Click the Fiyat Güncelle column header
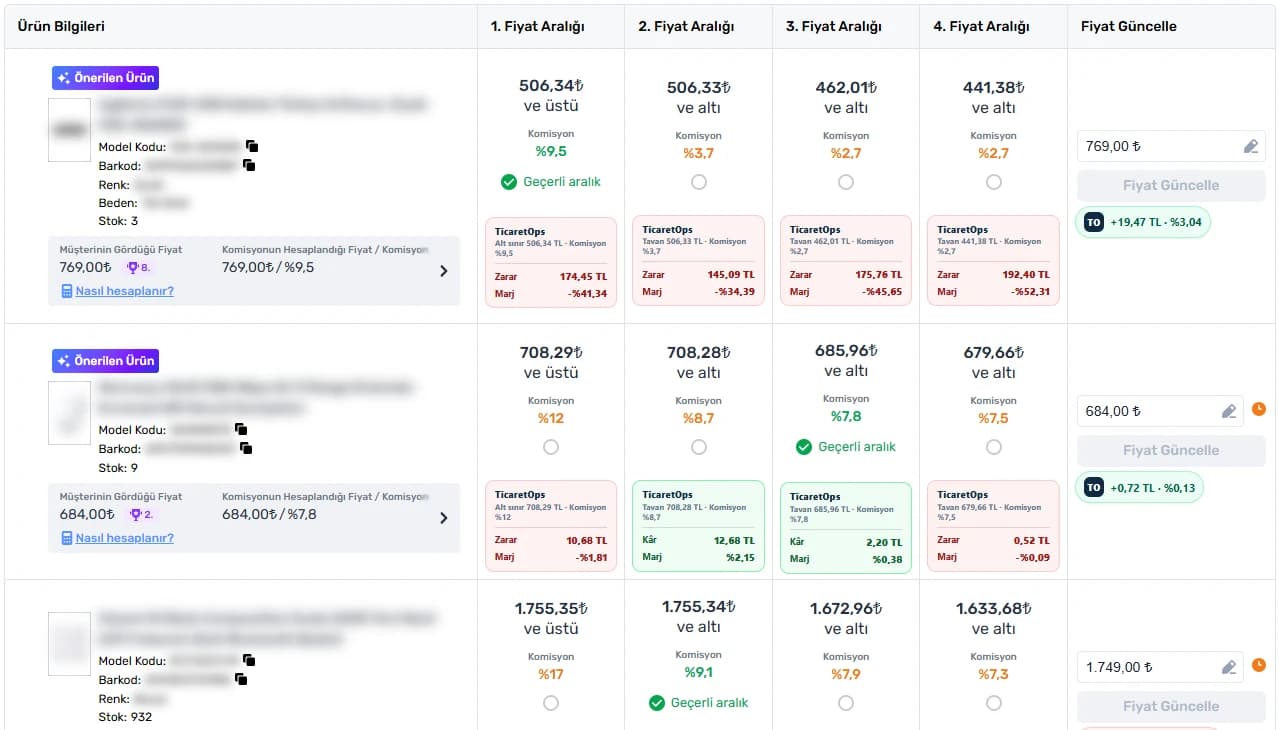The width and height of the screenshot is (1279, 730). pos(1129,26)
